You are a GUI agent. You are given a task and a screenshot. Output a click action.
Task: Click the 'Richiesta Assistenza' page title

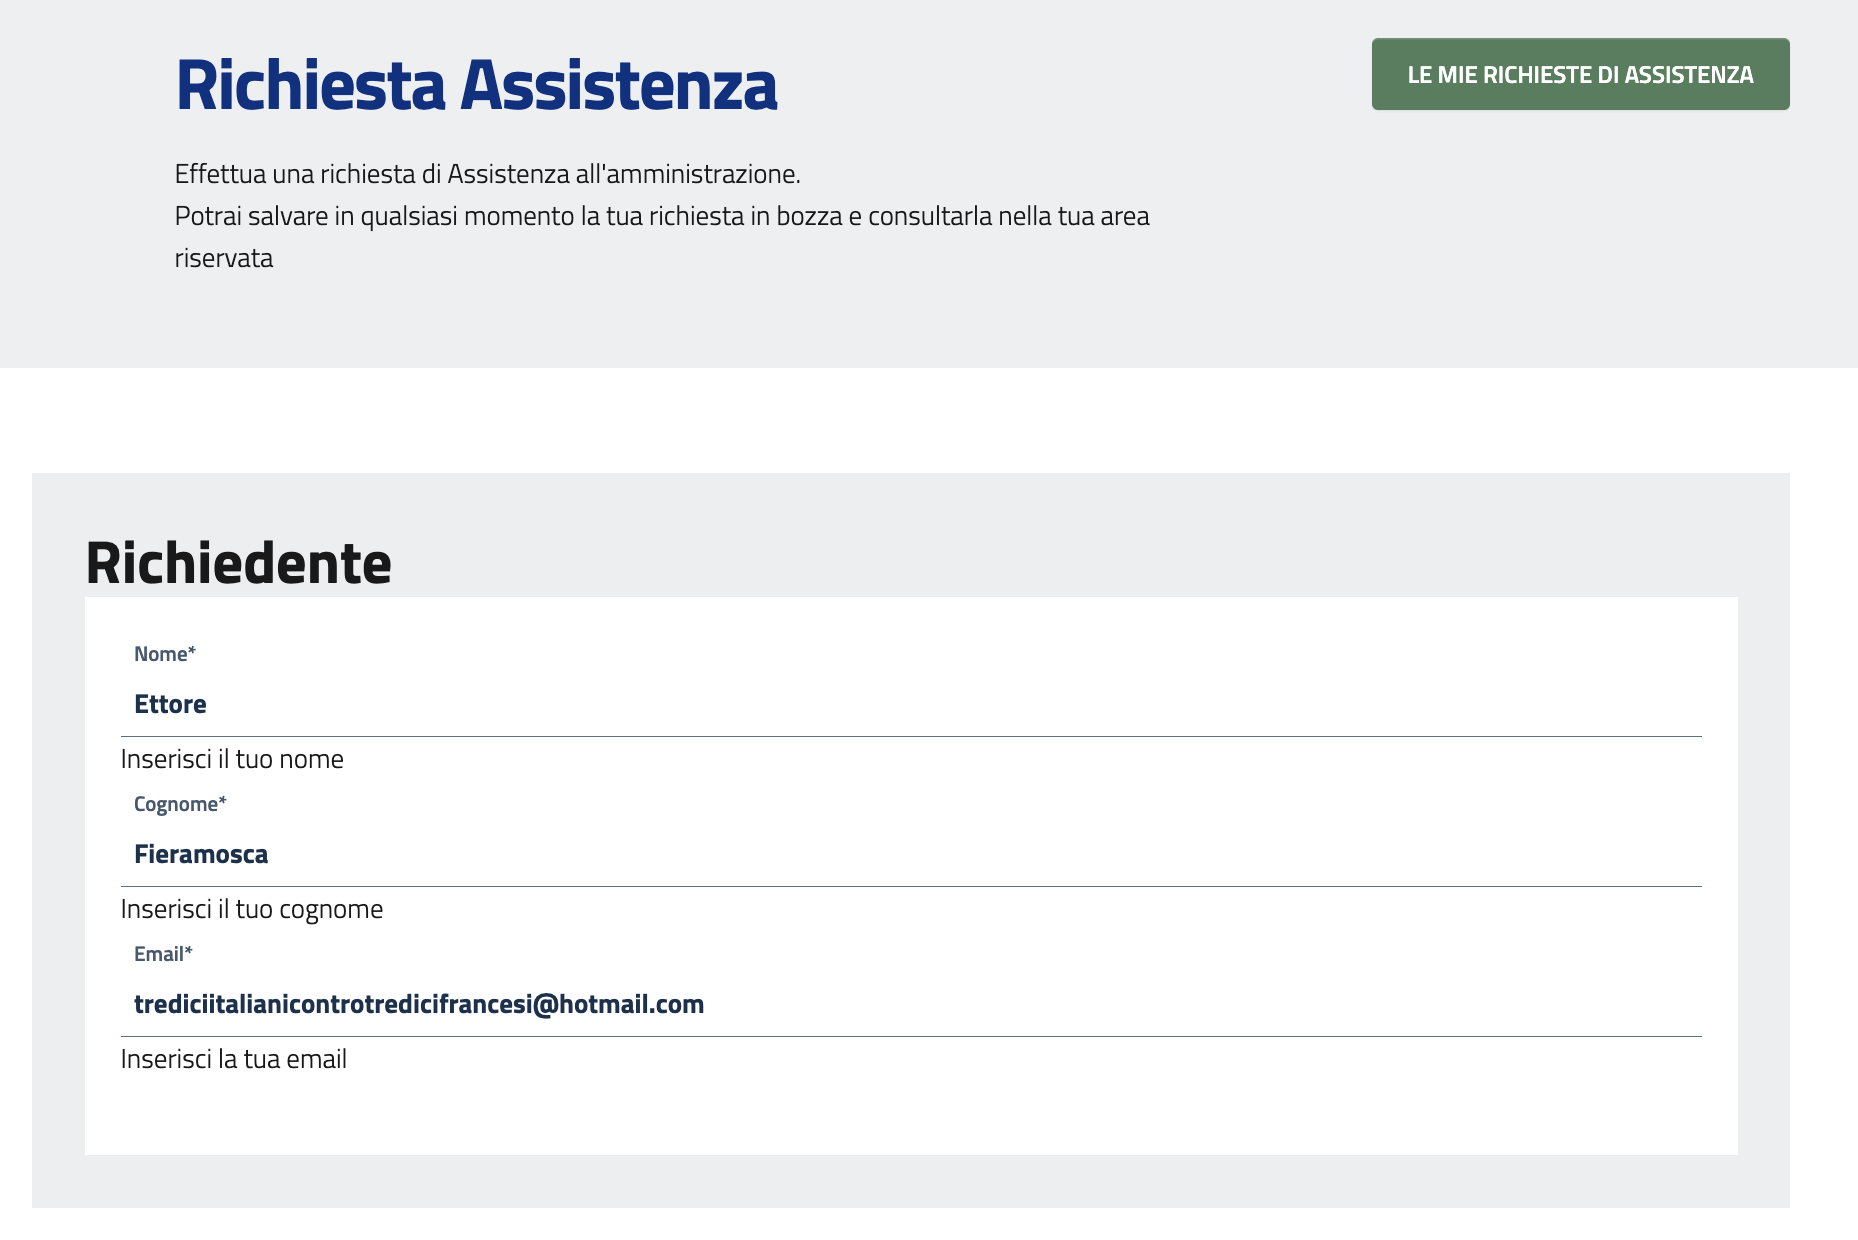pos(476,85)
